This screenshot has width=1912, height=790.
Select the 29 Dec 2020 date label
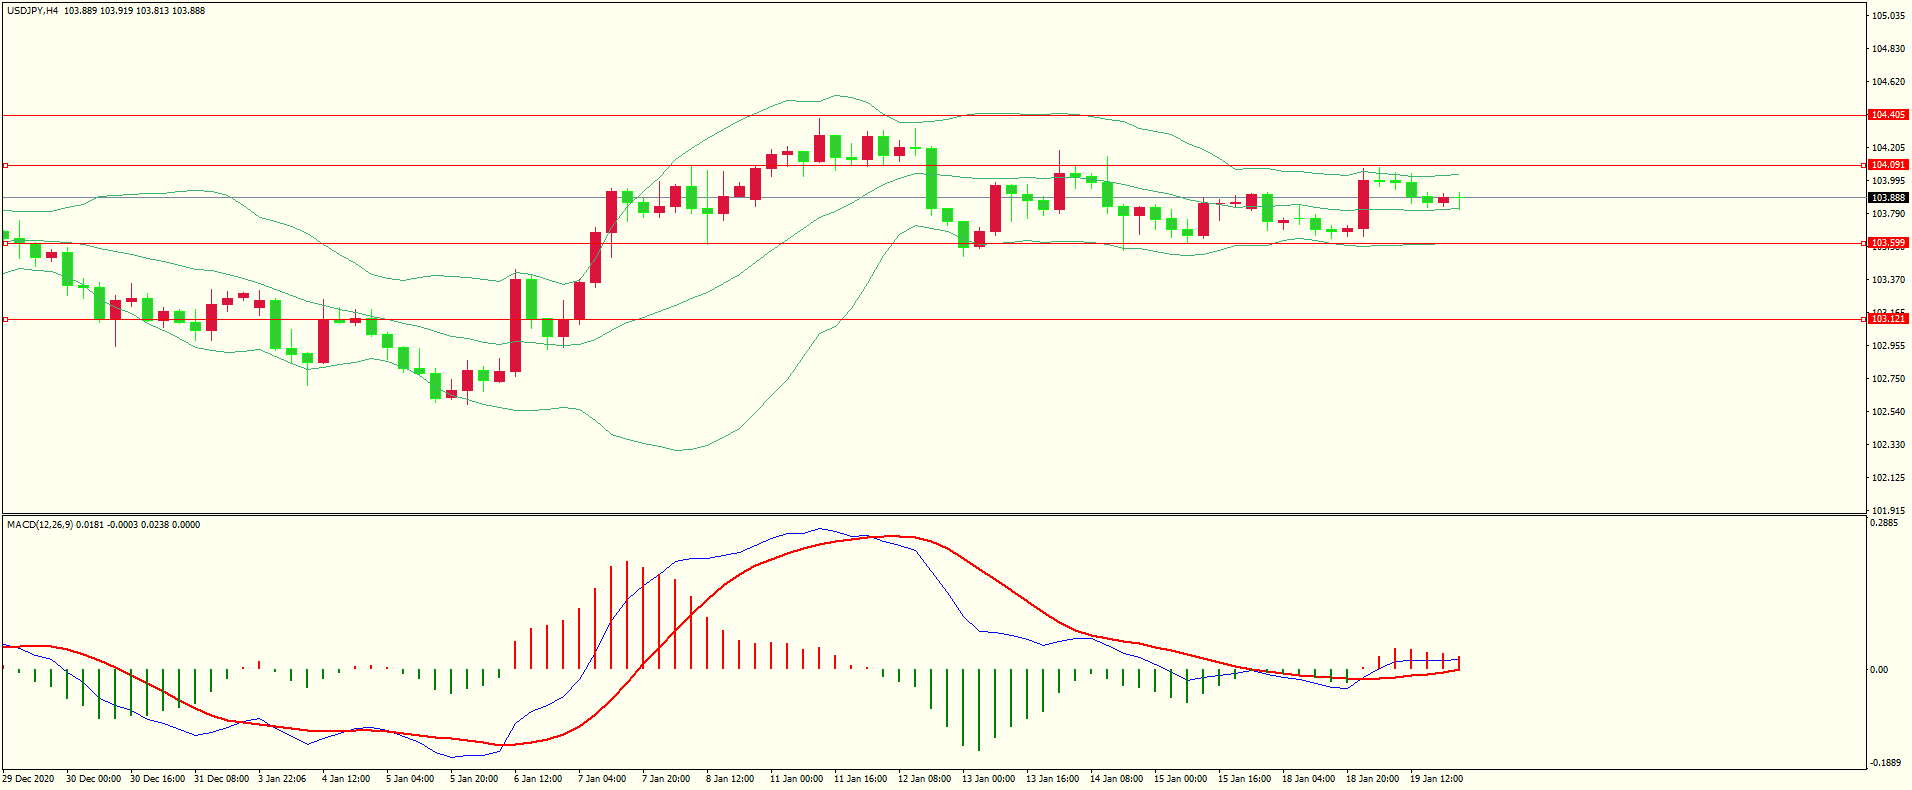pyautogui.click(x=29, y=779)
